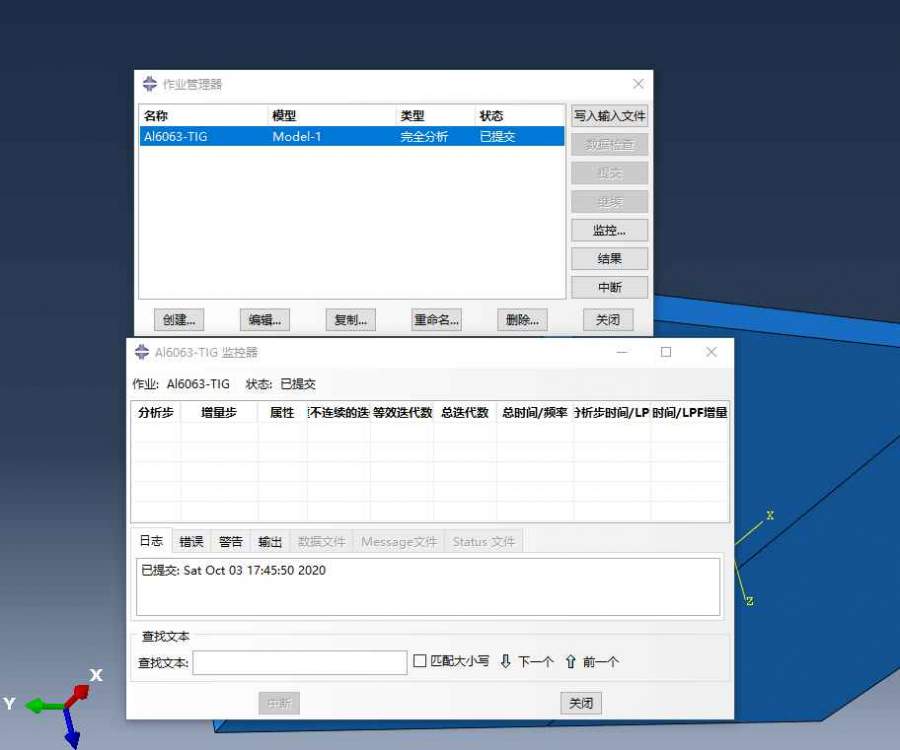This screenshot has width=900, height=750.
Task: Click 中断 button at monitor window bottom
Action: point(279,703)
